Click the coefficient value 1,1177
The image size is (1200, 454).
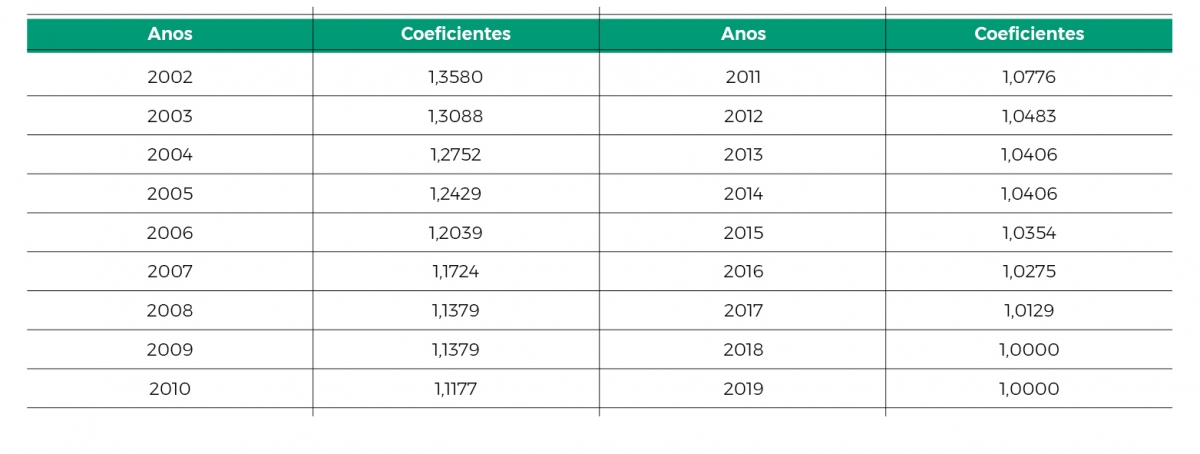click(x=456, y=389)
